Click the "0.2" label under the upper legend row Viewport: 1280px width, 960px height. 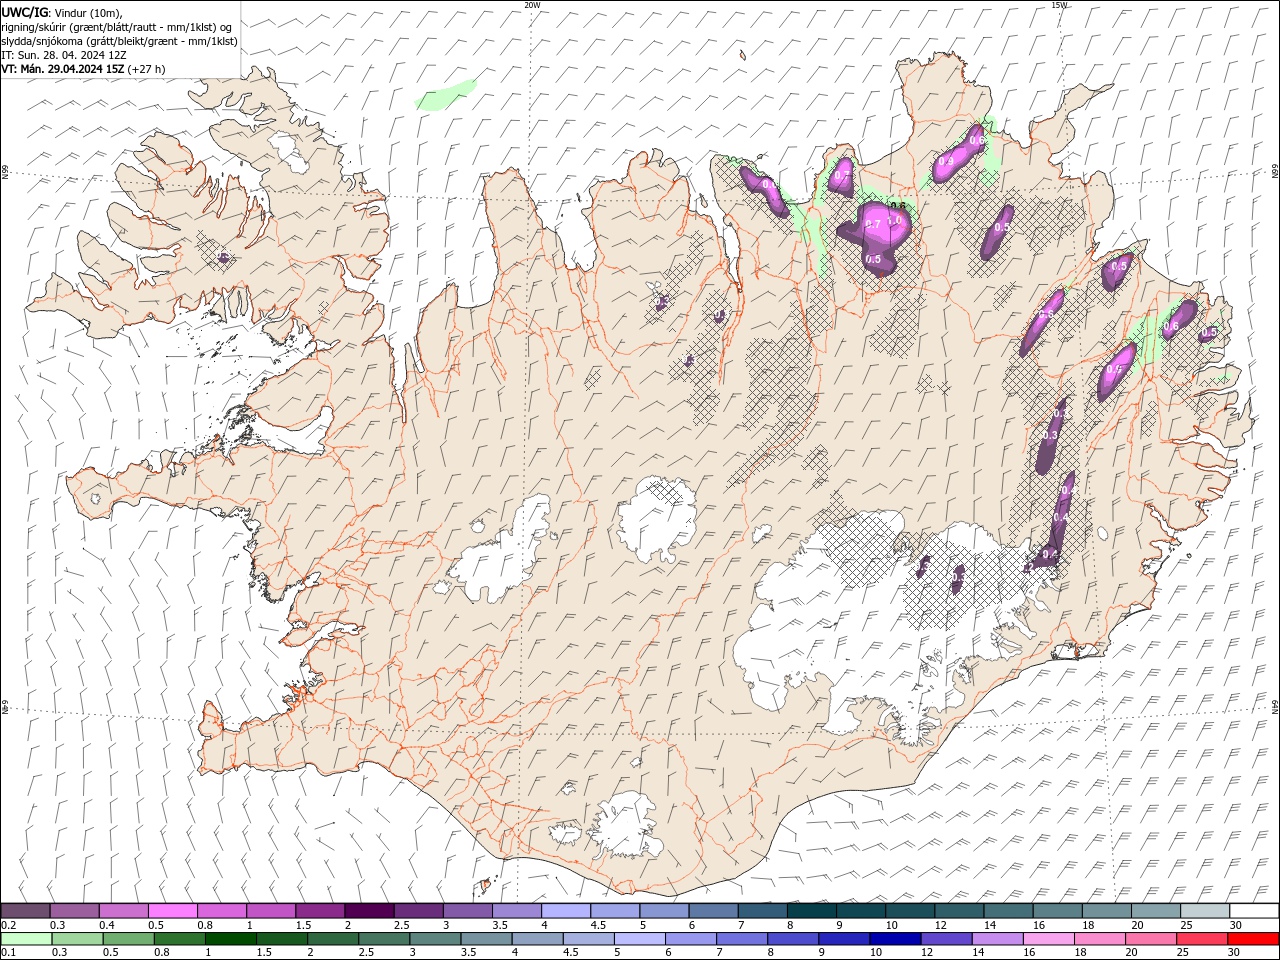(x=10, y=925)
